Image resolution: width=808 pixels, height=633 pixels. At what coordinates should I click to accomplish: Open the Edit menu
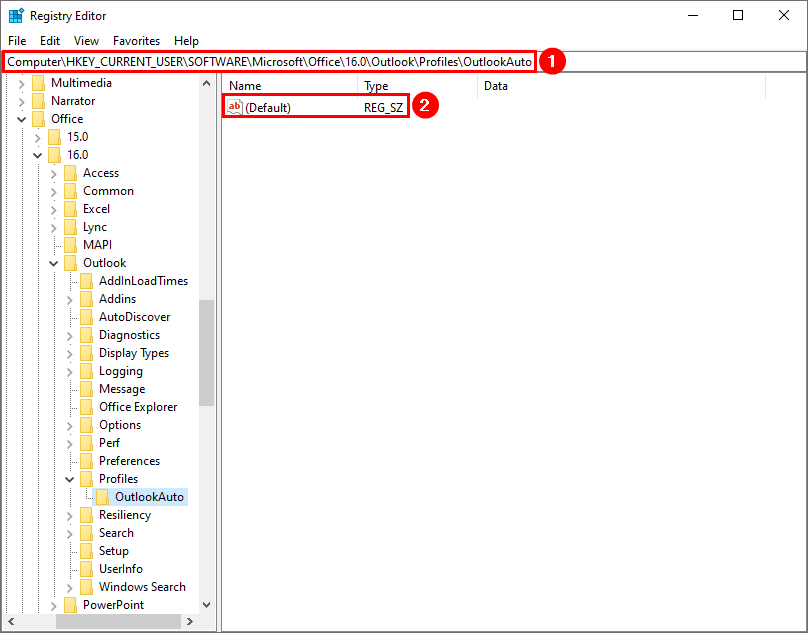click(50, 41)
